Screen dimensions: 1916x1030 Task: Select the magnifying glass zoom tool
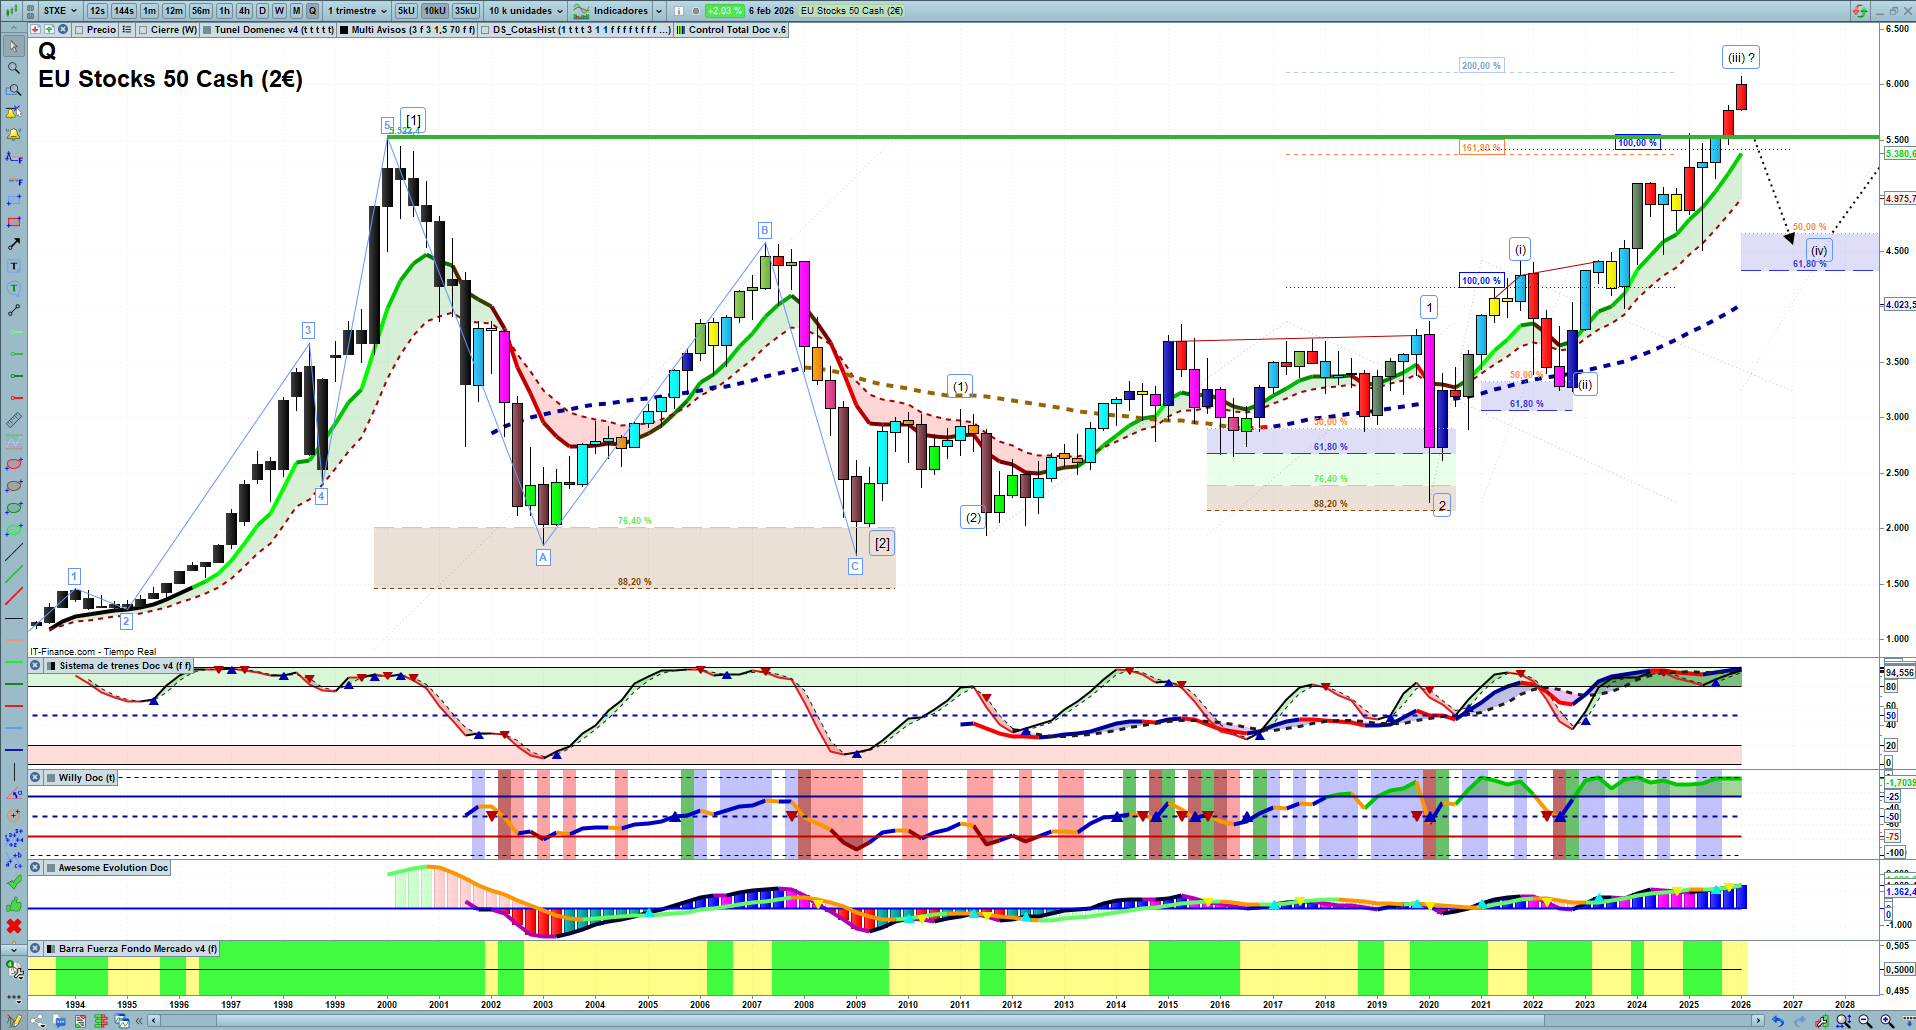pyautogui.click(x=14, y=68)
